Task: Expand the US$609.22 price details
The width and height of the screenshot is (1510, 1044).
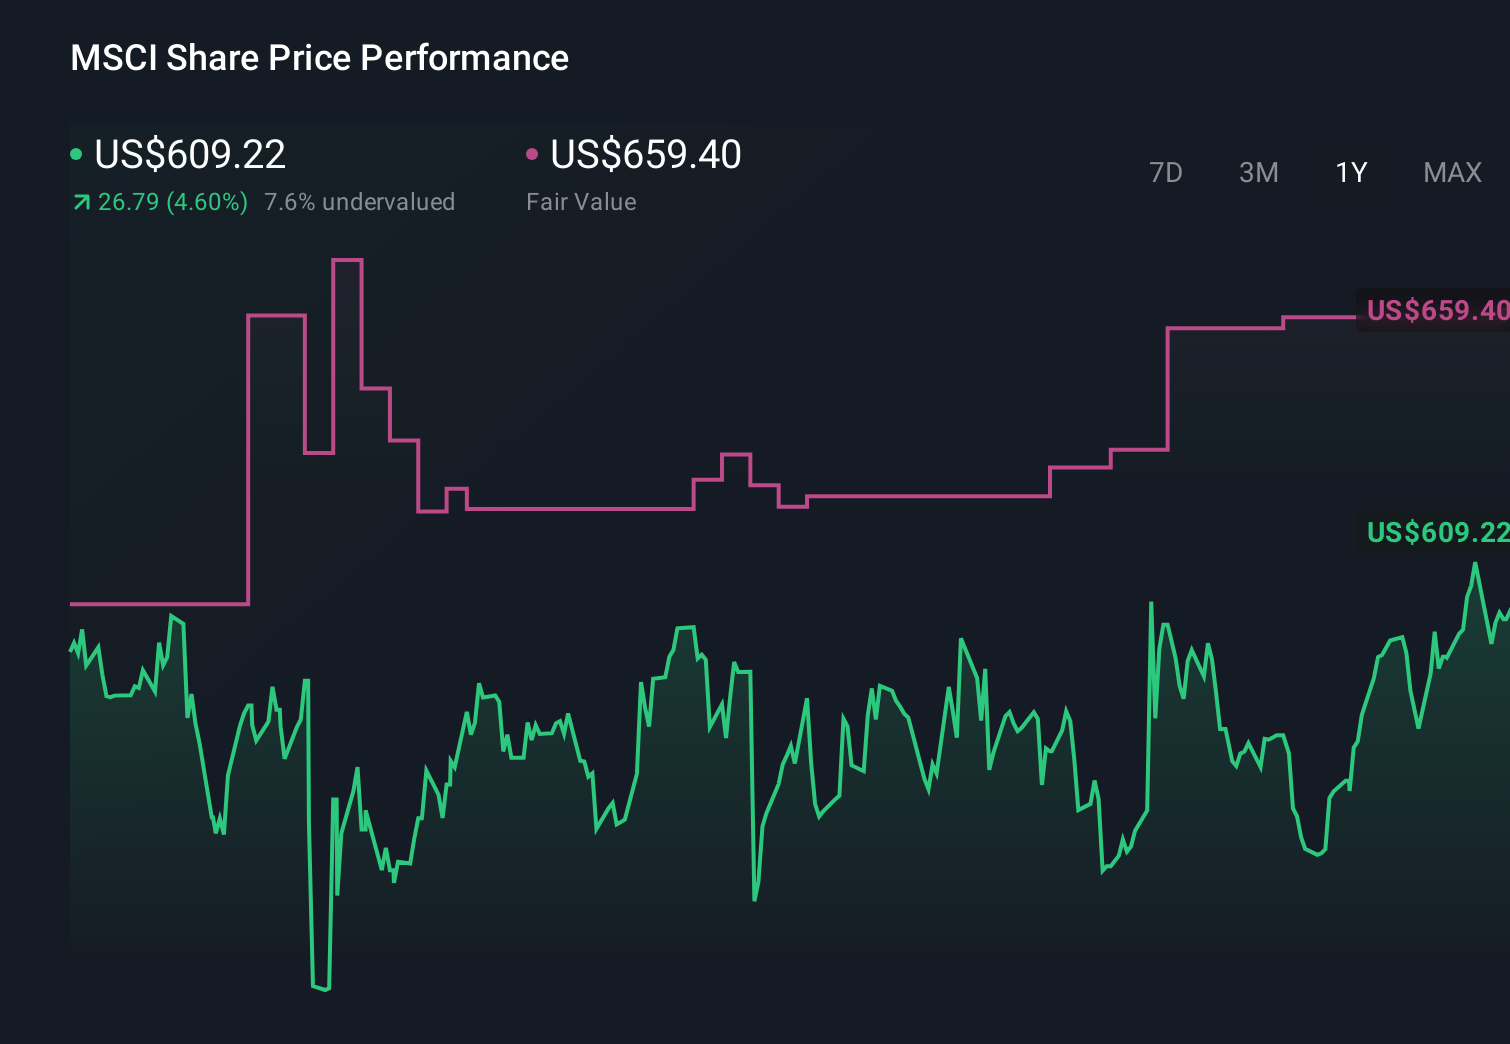Action: coord(190,155)
